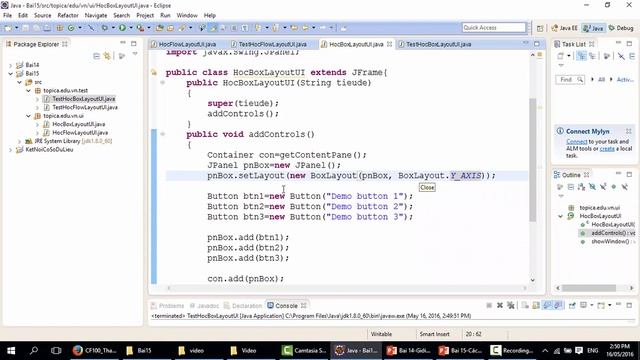640x360 pixels.
Task: Switch to the Java EE perspective
Action: coord(564,28)
